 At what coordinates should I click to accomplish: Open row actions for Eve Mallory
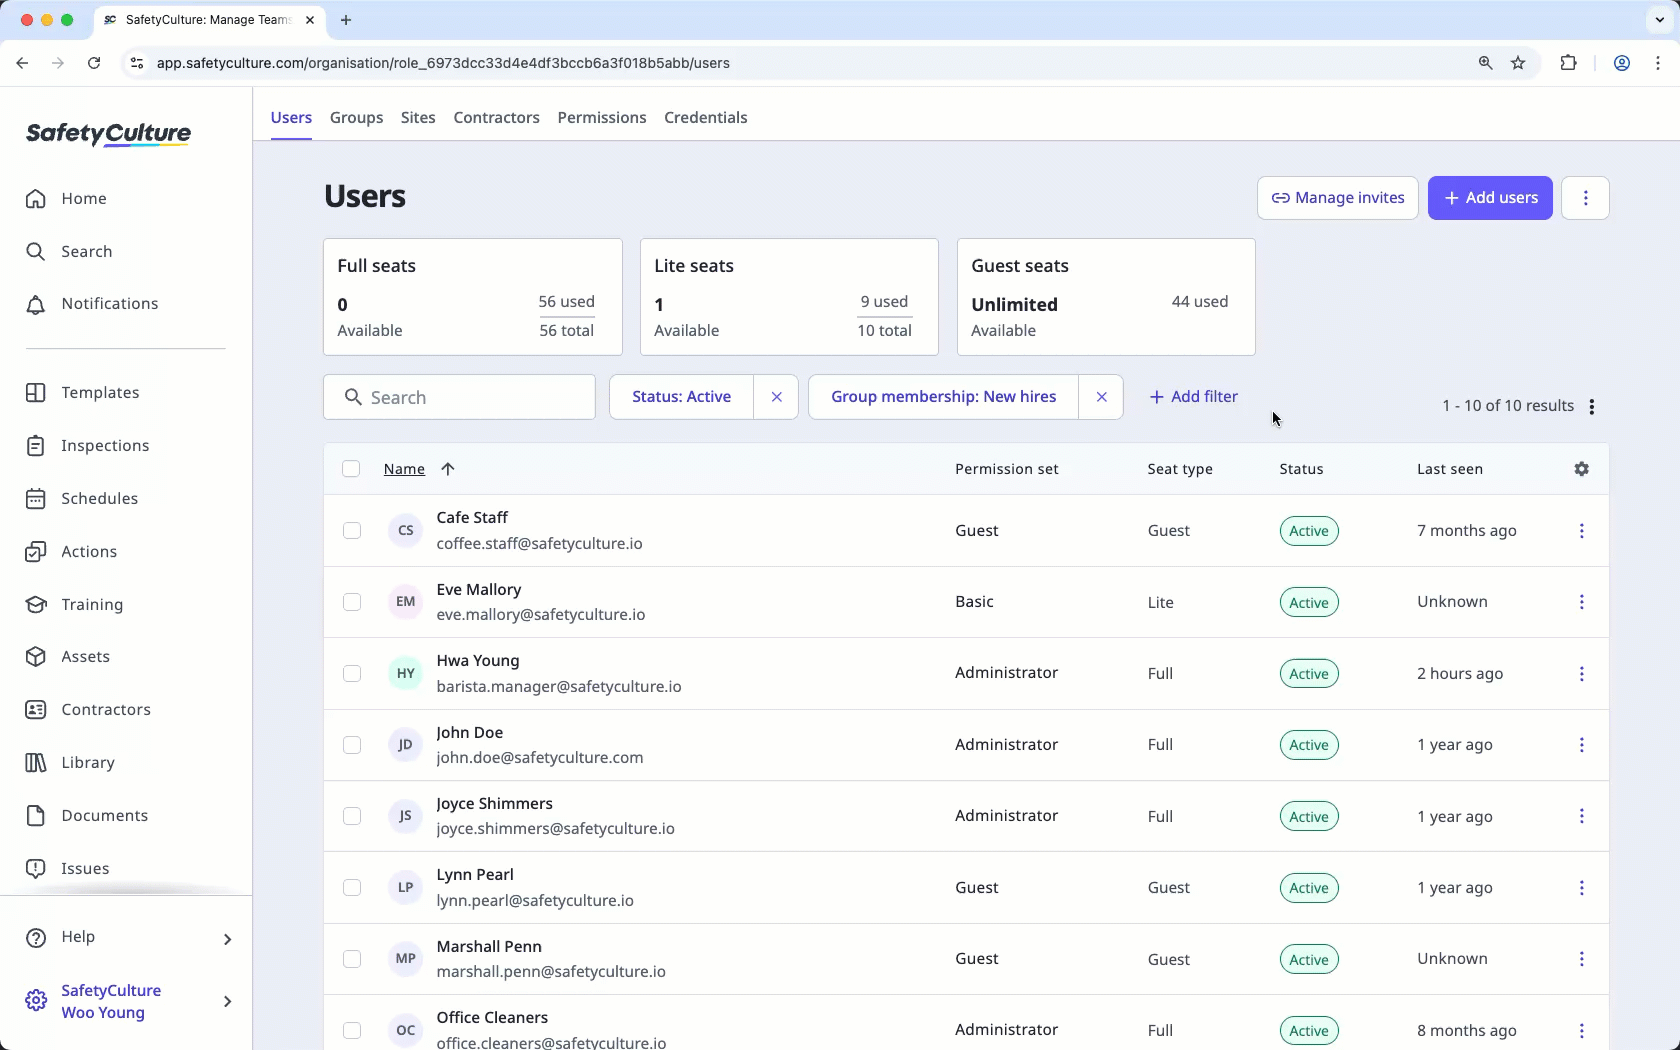[x=1581, y=602]
